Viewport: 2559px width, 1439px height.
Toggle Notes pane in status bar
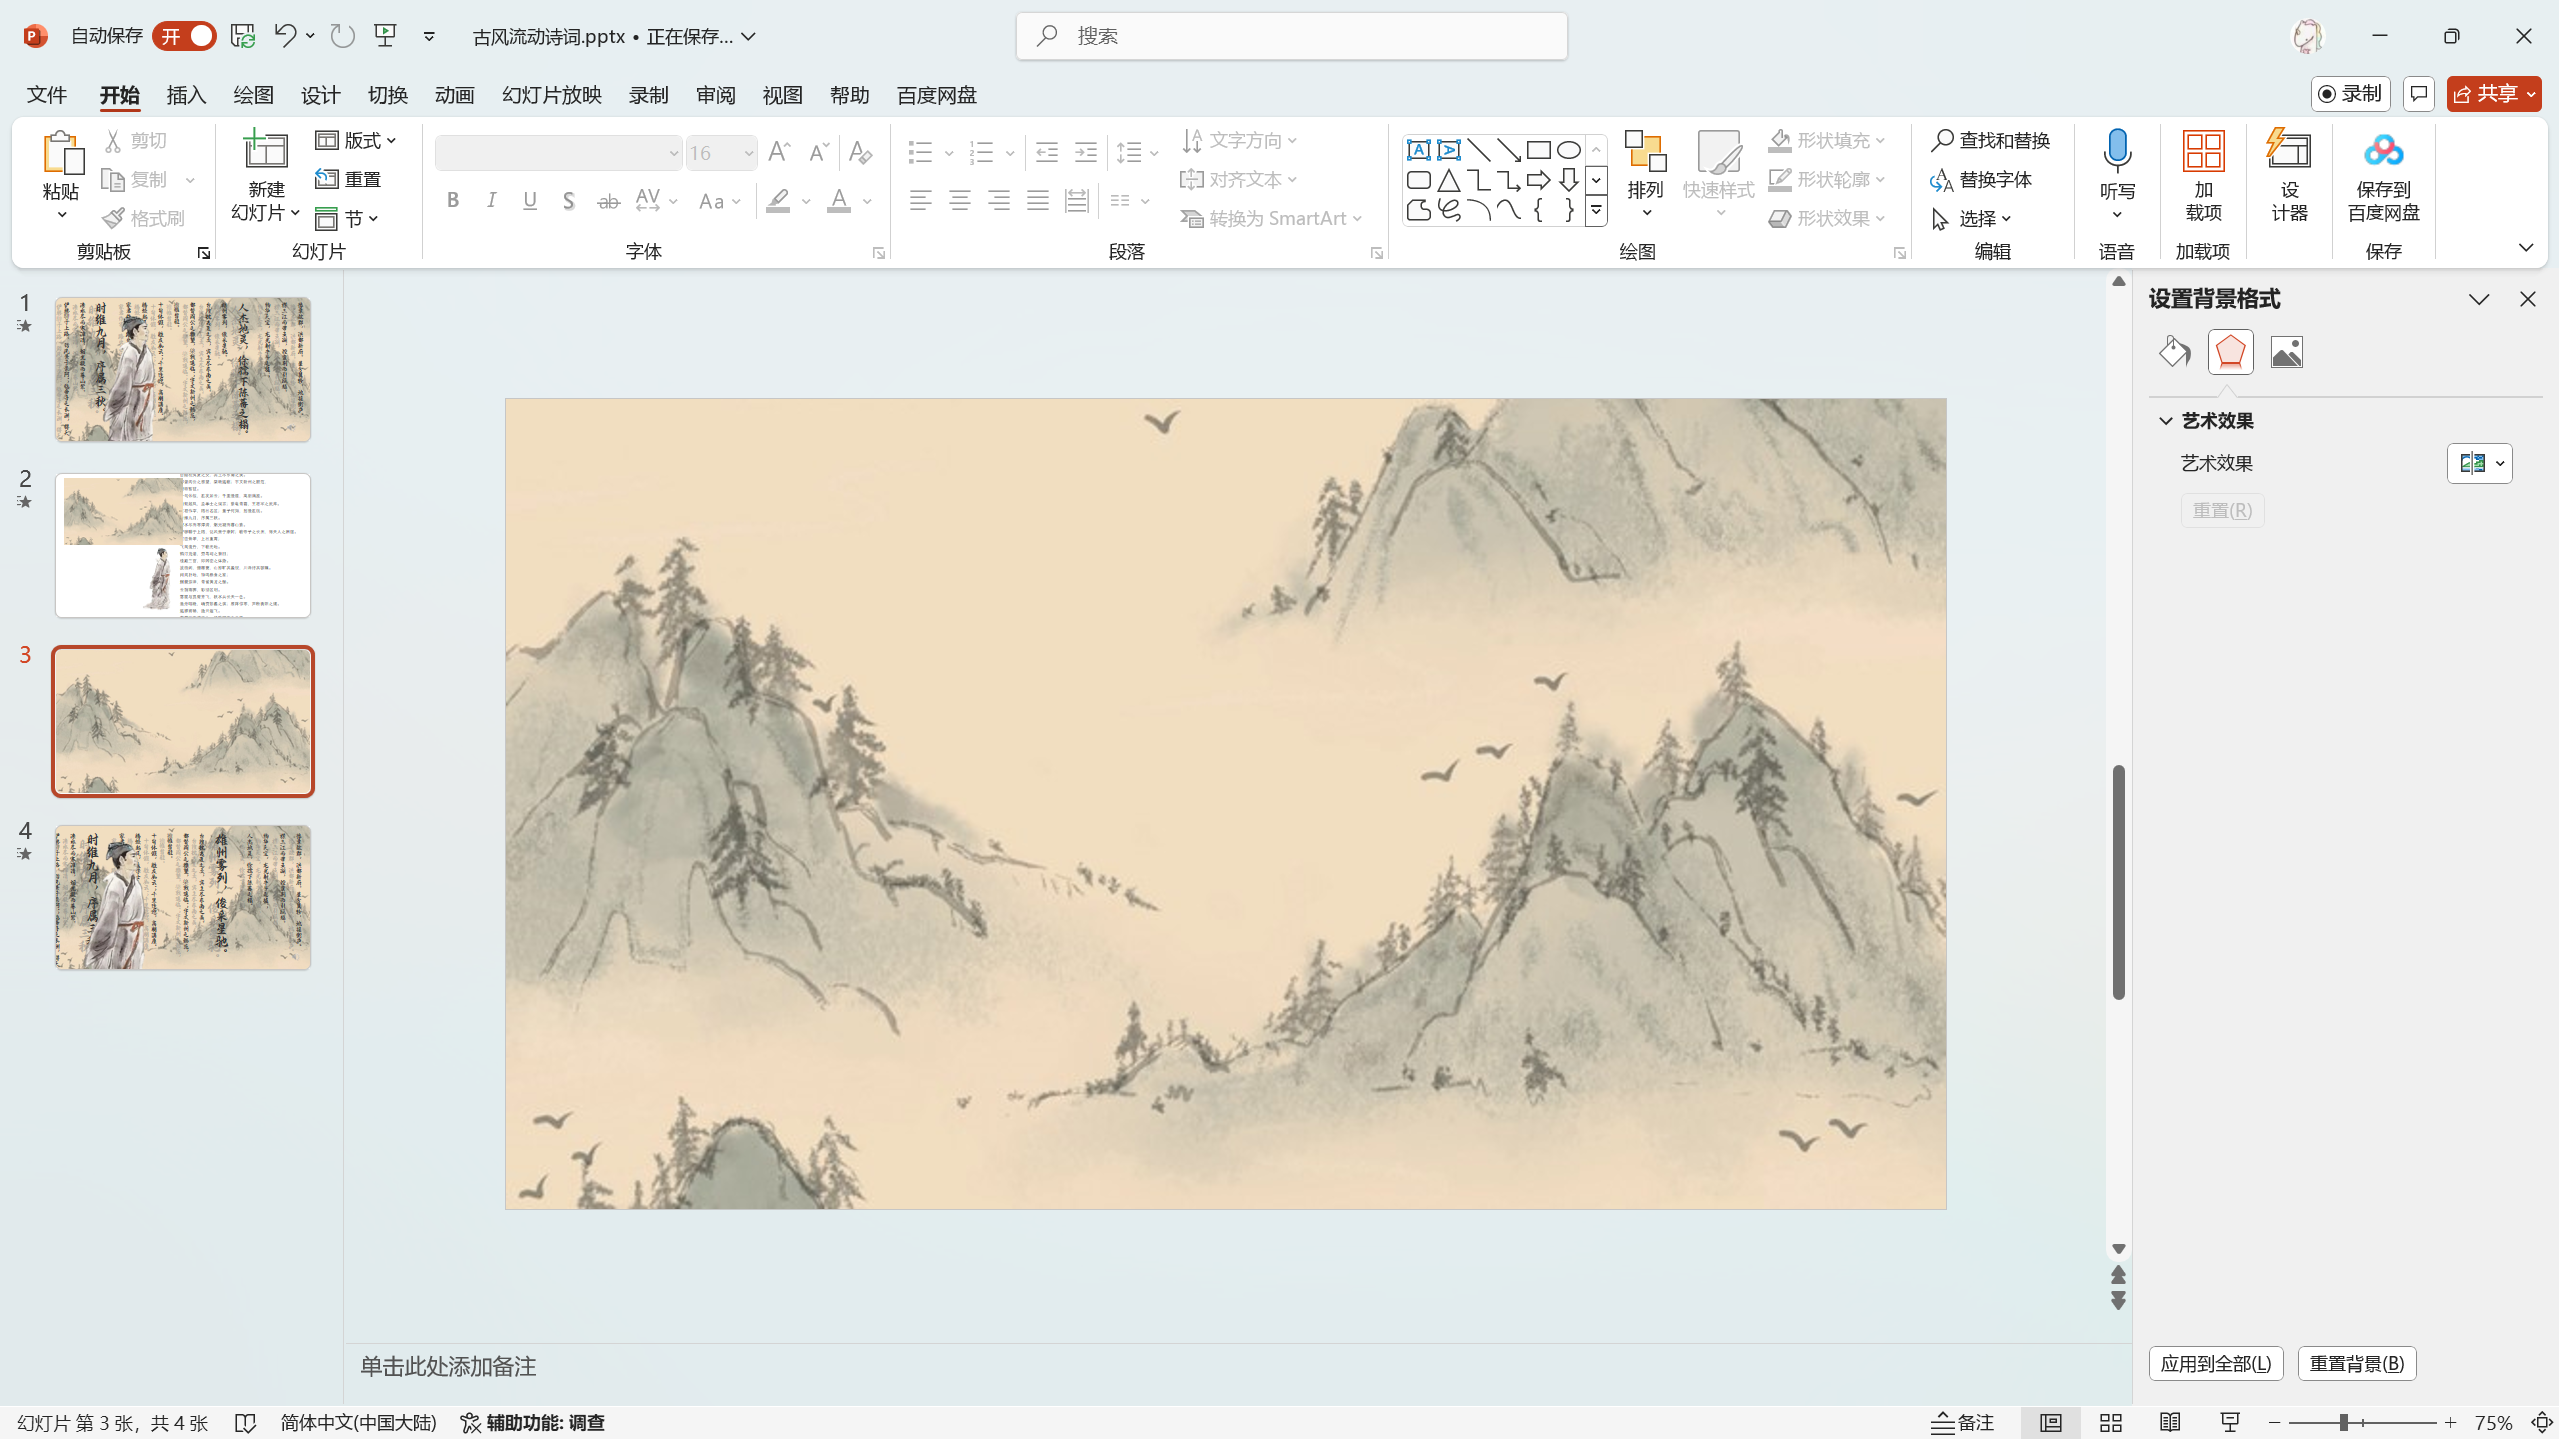pos(1962,1422)
